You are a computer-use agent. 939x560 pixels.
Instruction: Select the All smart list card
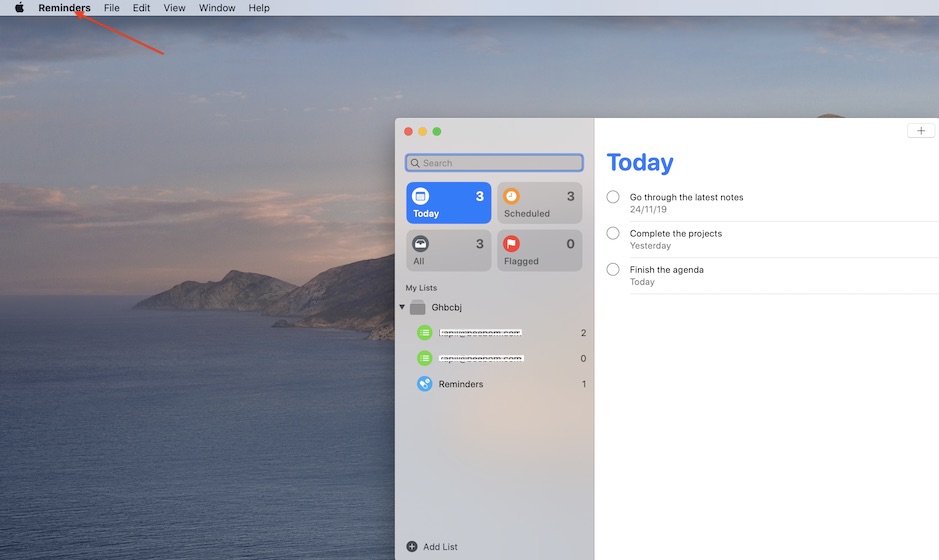point(449,250)
